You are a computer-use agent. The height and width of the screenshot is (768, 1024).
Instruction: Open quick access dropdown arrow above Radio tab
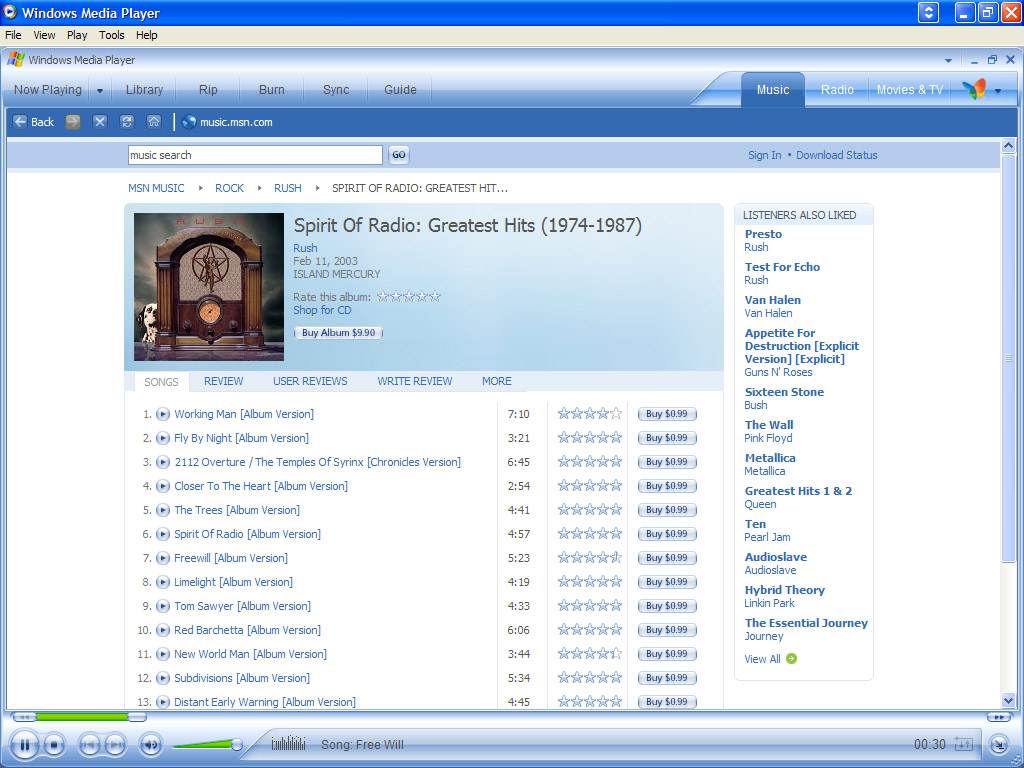(949, 60)
